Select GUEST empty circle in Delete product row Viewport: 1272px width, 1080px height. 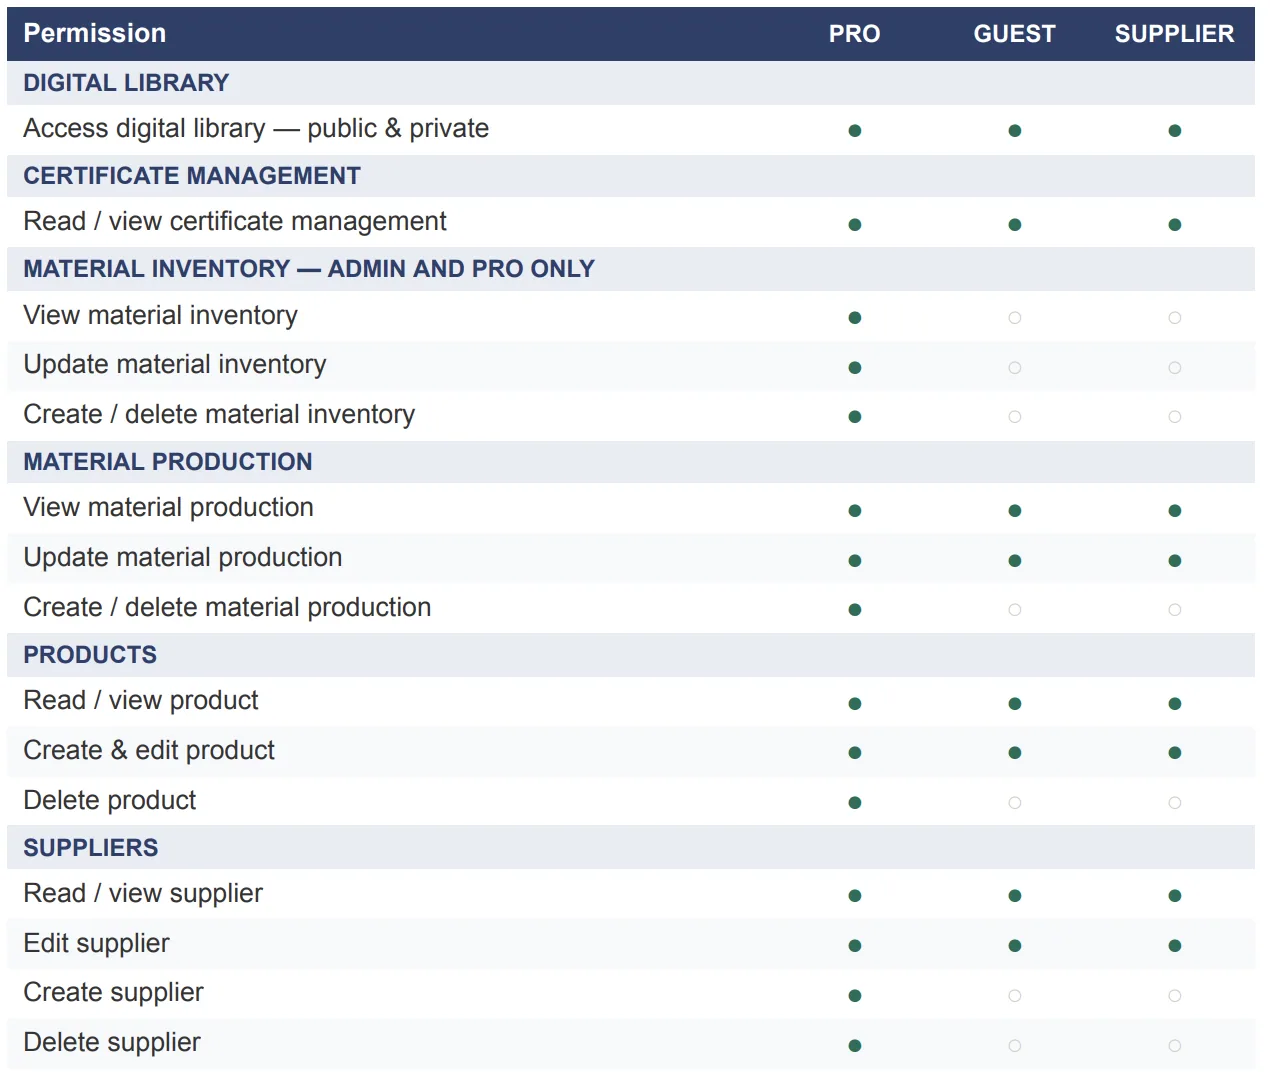click(x=1015, y=803)
